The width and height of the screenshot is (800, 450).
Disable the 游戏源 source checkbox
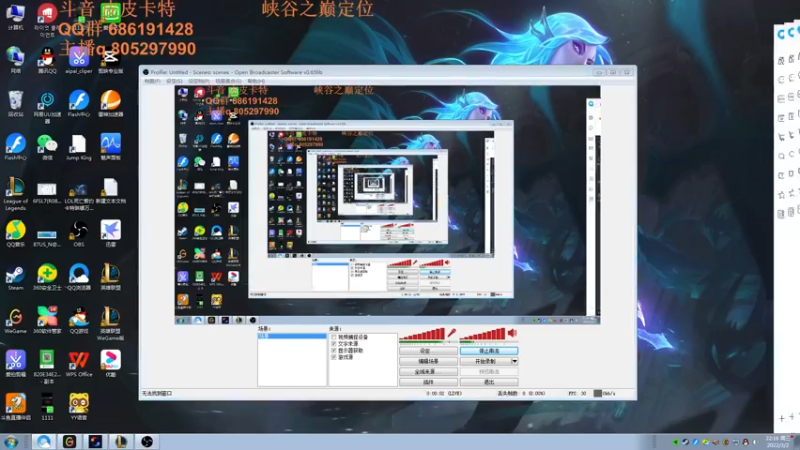click(x=334, y=358)
